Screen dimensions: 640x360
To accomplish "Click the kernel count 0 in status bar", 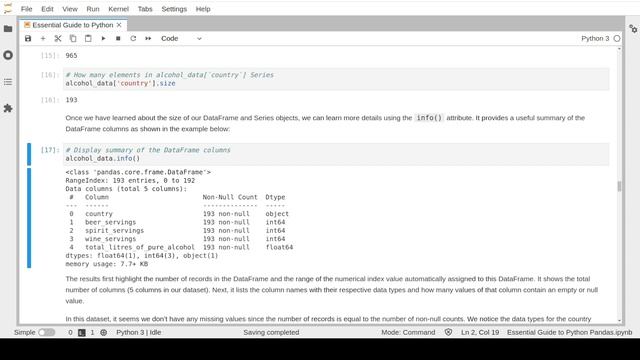I will 70,332.
